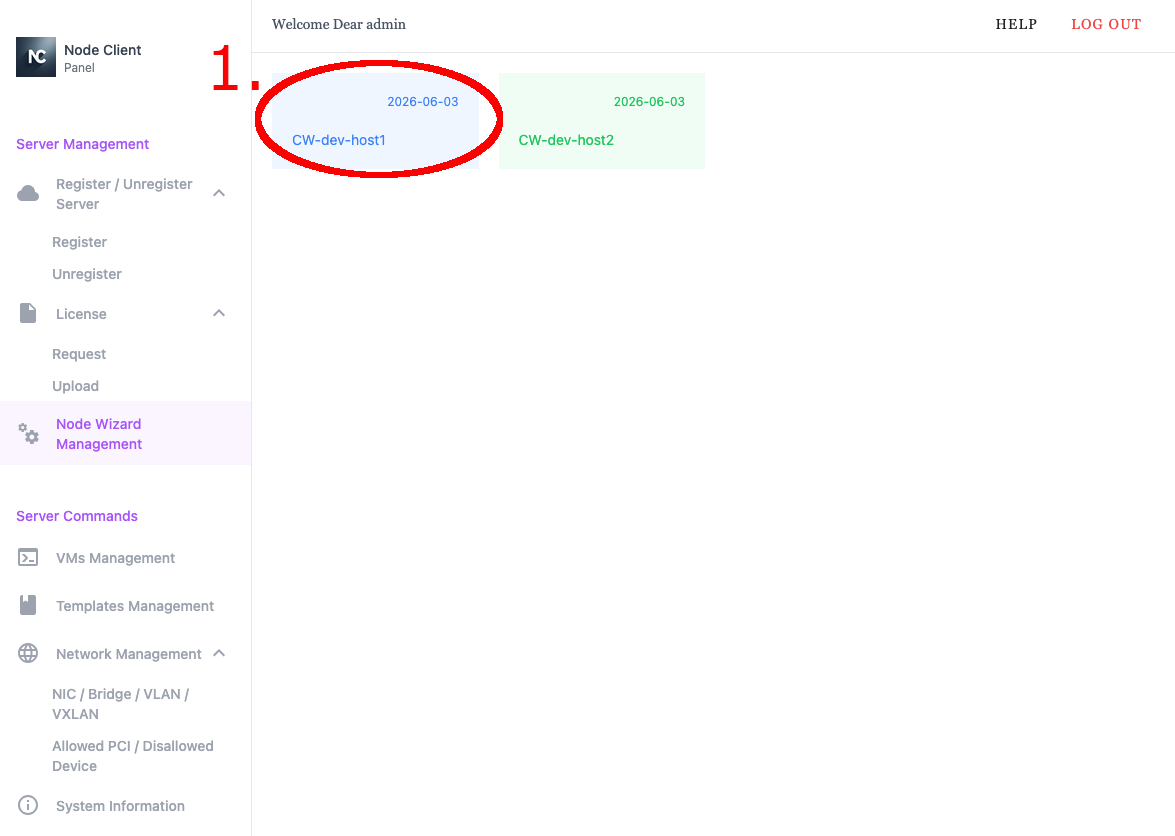
Task: Select NIC / Bridge / VLAN / VXLAN
Action: [x=120, y=704]
